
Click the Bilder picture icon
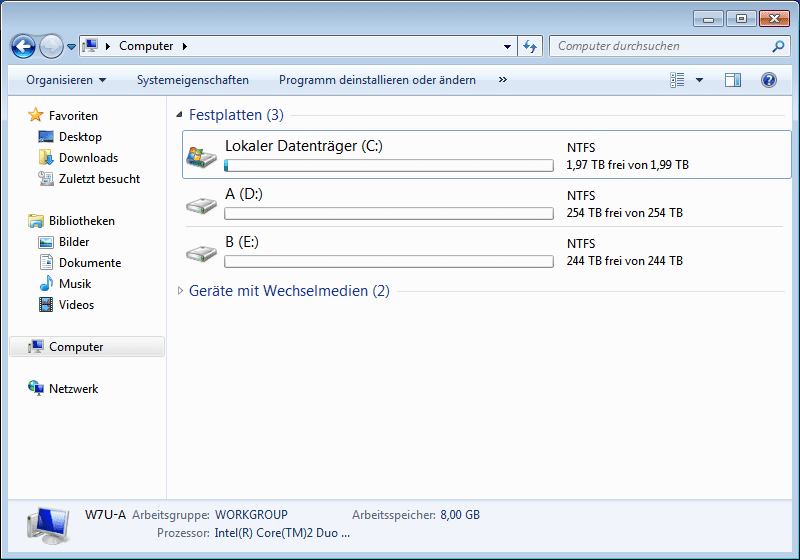[46, 242]
